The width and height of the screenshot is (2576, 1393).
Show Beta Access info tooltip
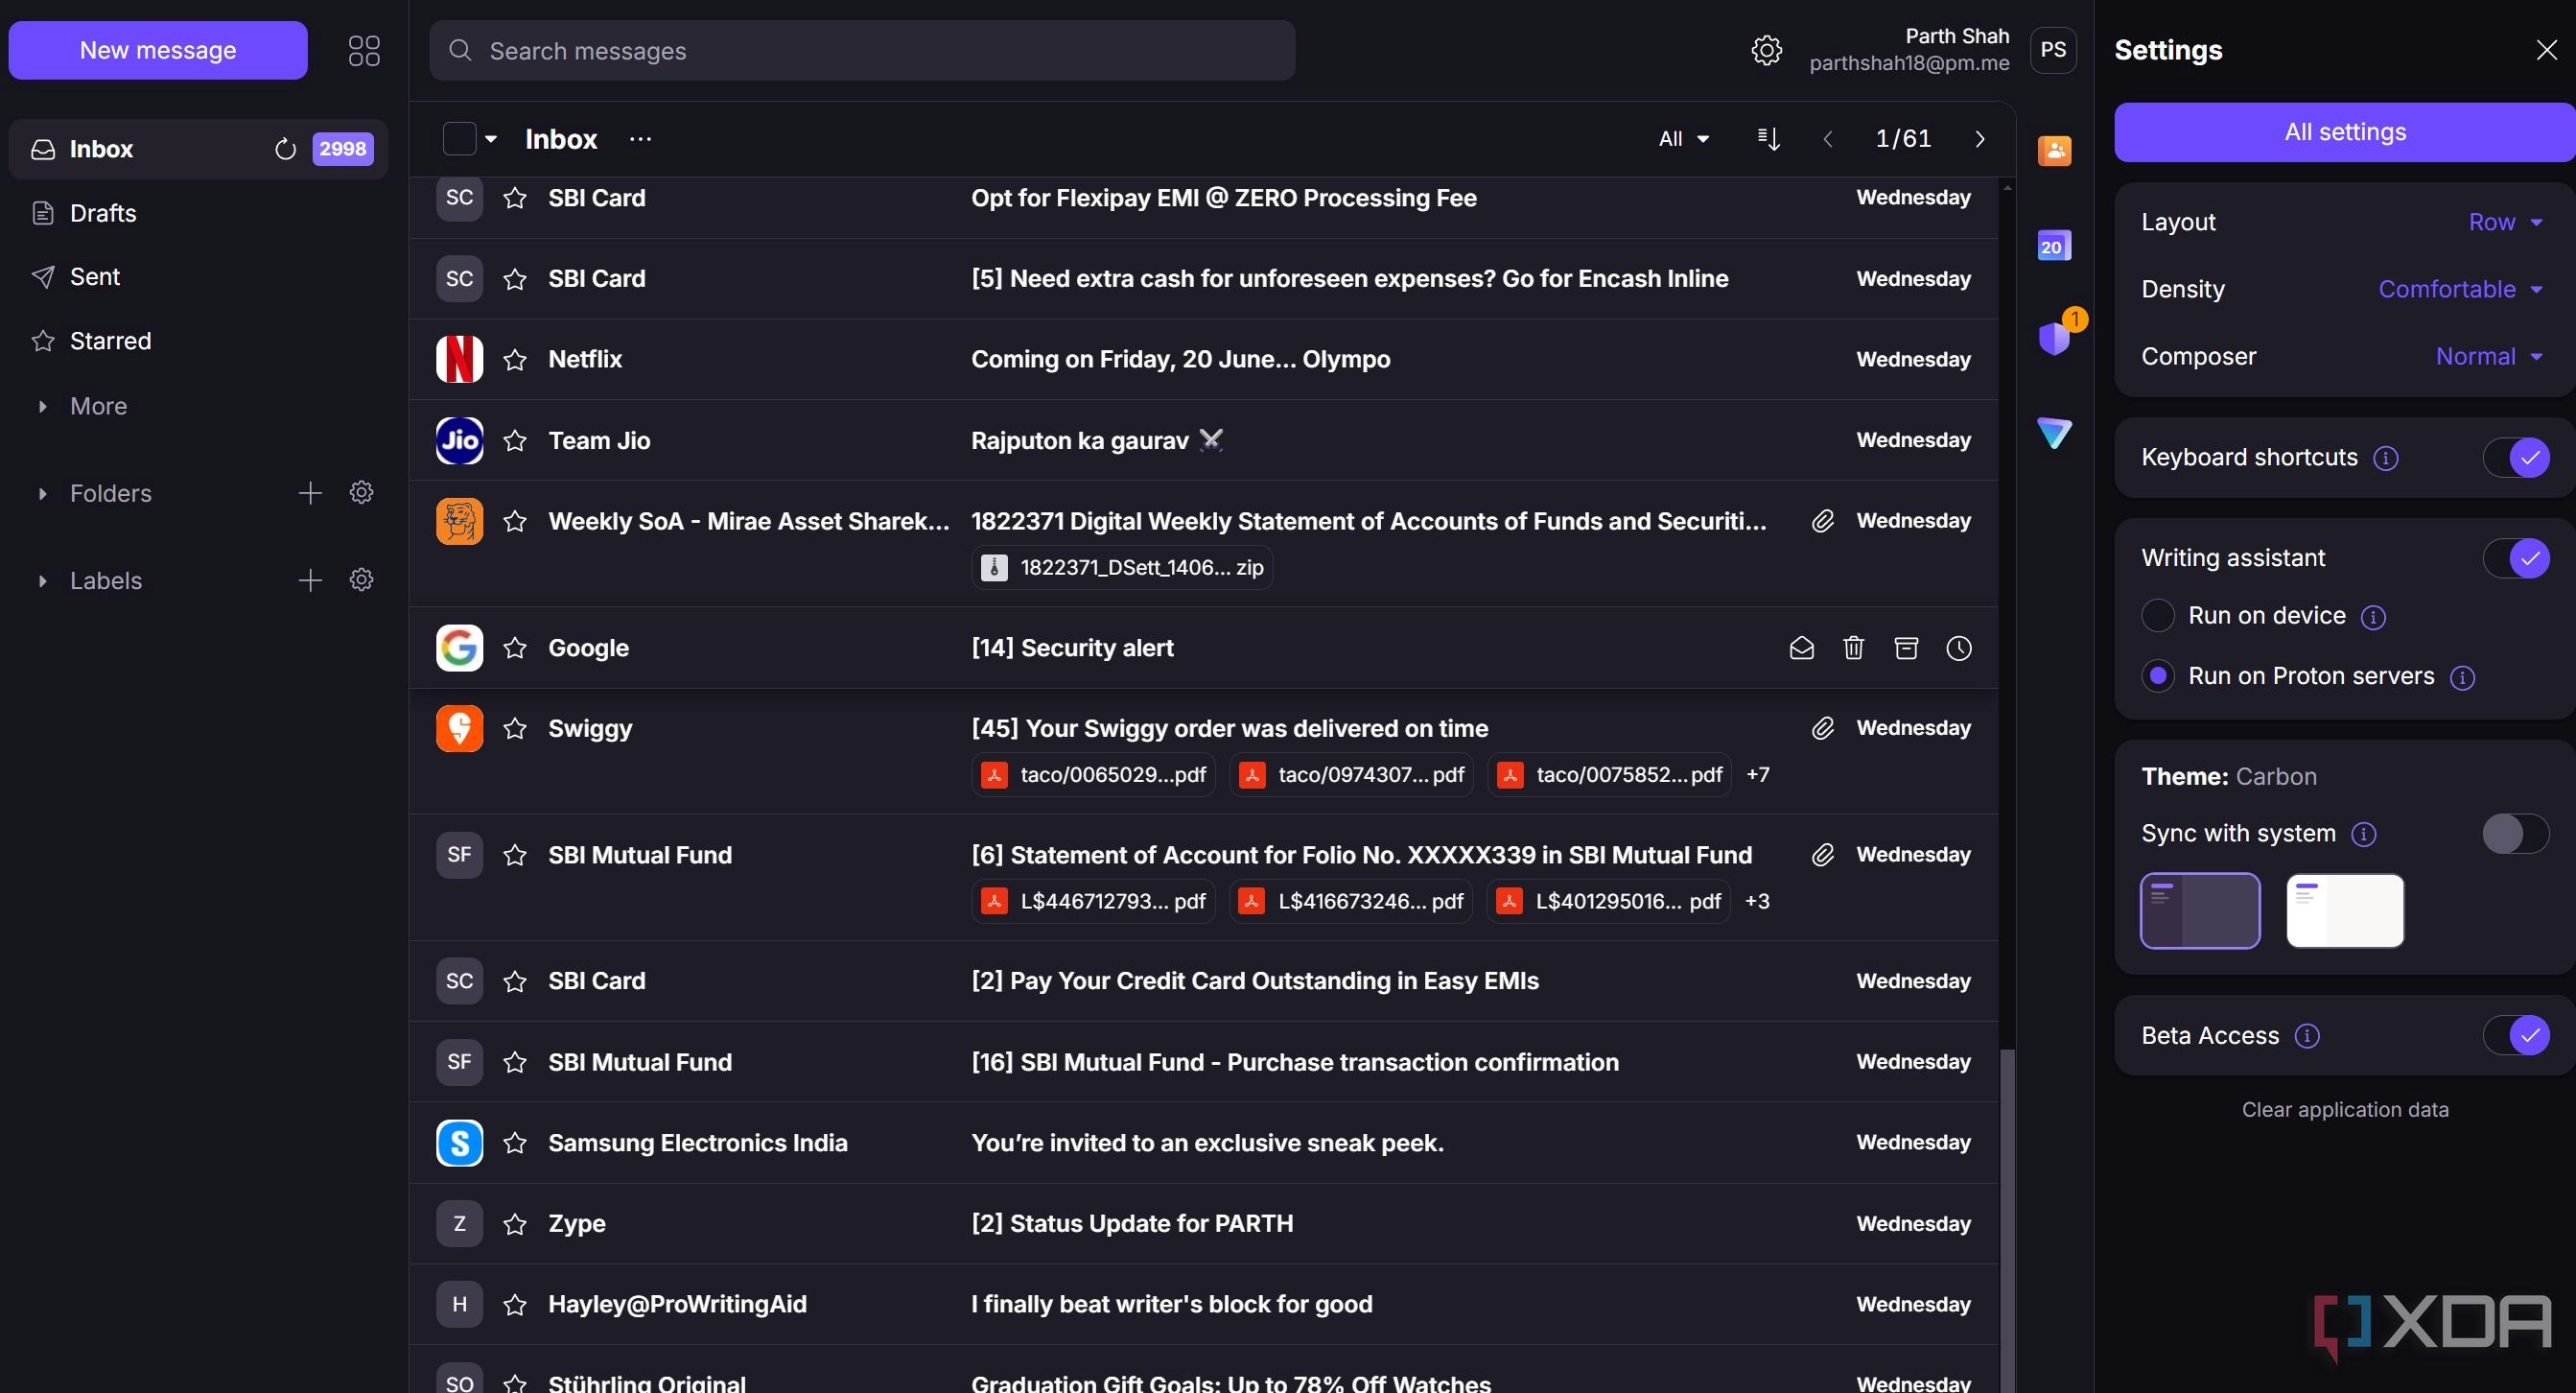[x=2306, y=1036]
